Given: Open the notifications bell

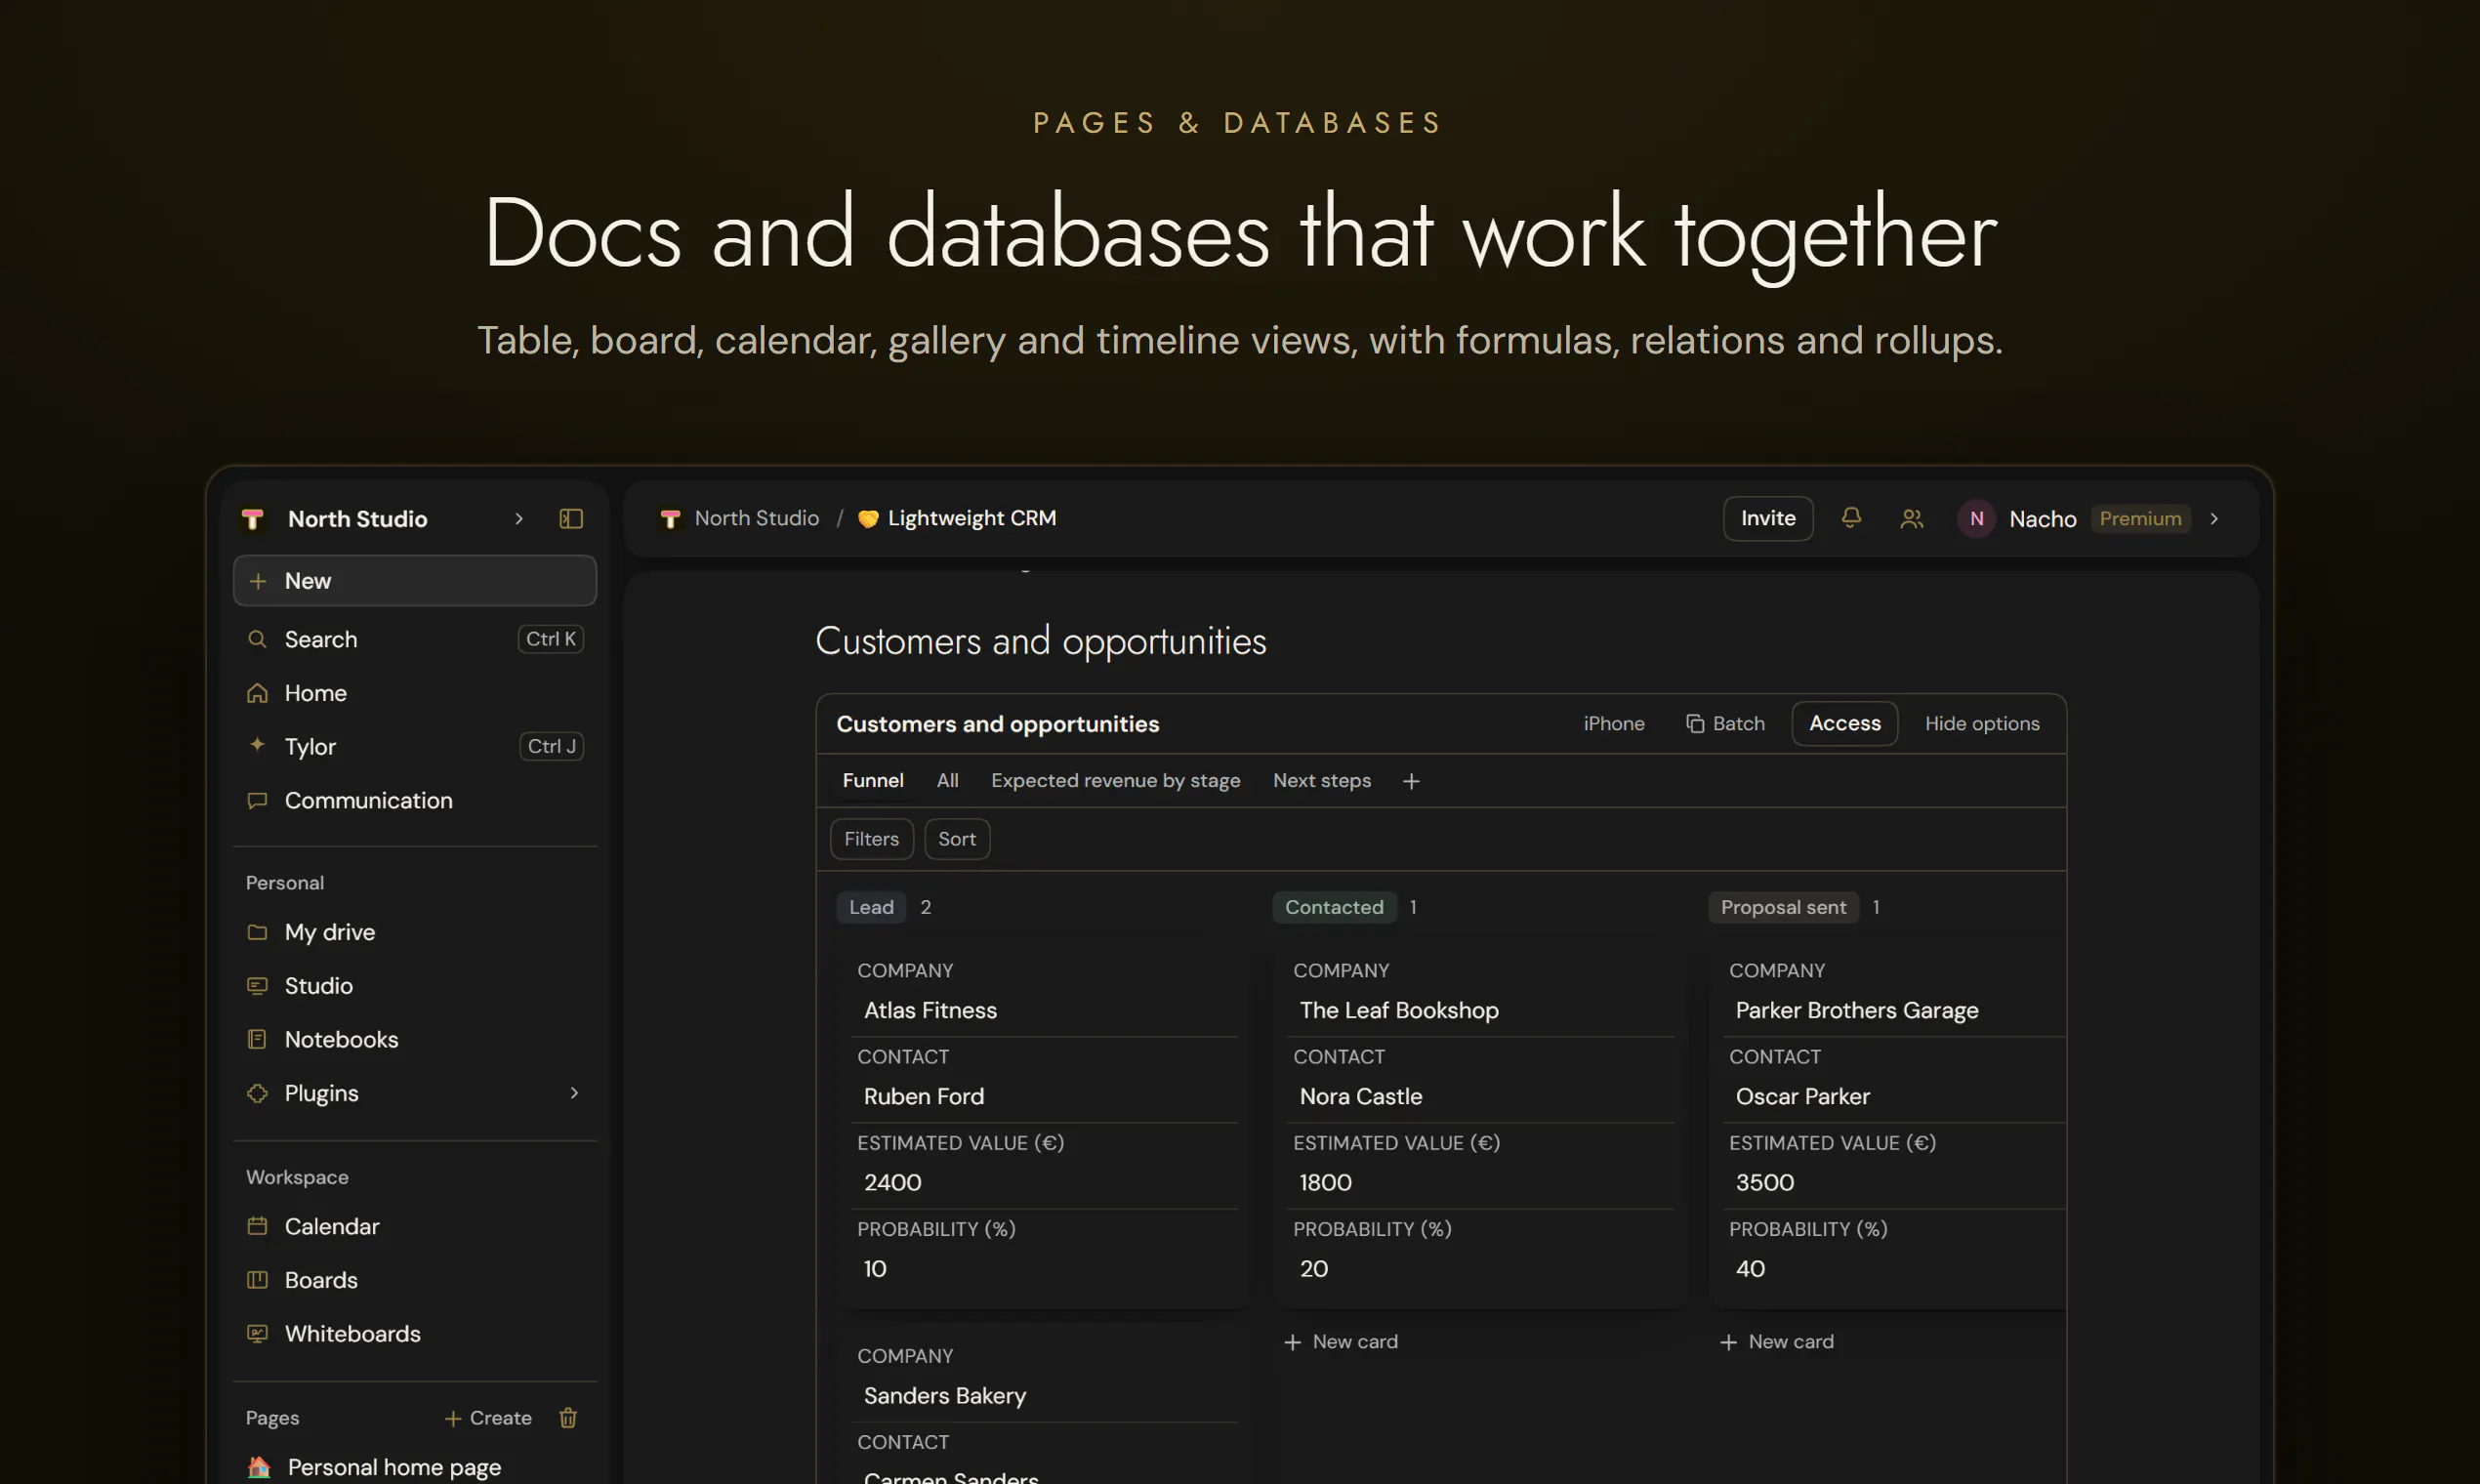Looking at the screenshot, I should coord(1851,518).
